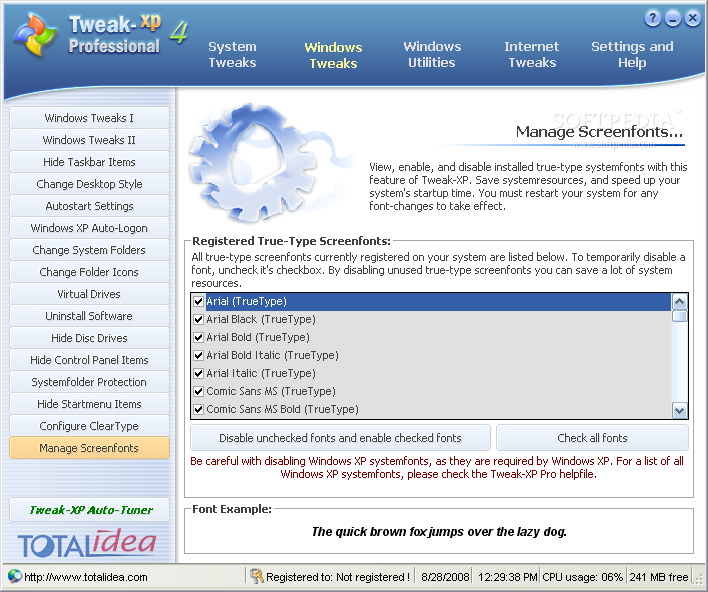Click the registration keys icon
The width and height of the screenshot is (708, 592).
coord(256,576)
